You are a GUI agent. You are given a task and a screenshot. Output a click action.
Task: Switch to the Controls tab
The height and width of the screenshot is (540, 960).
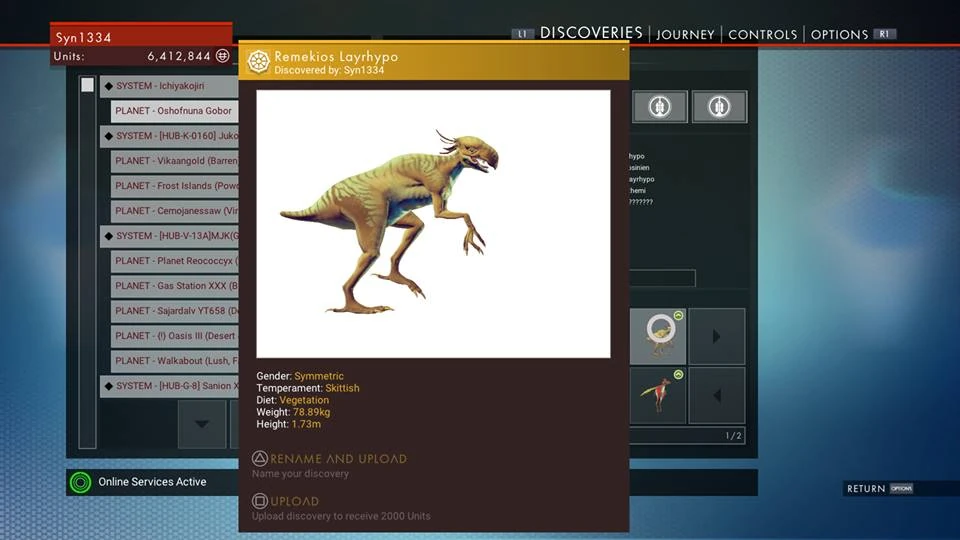[762, 35]
